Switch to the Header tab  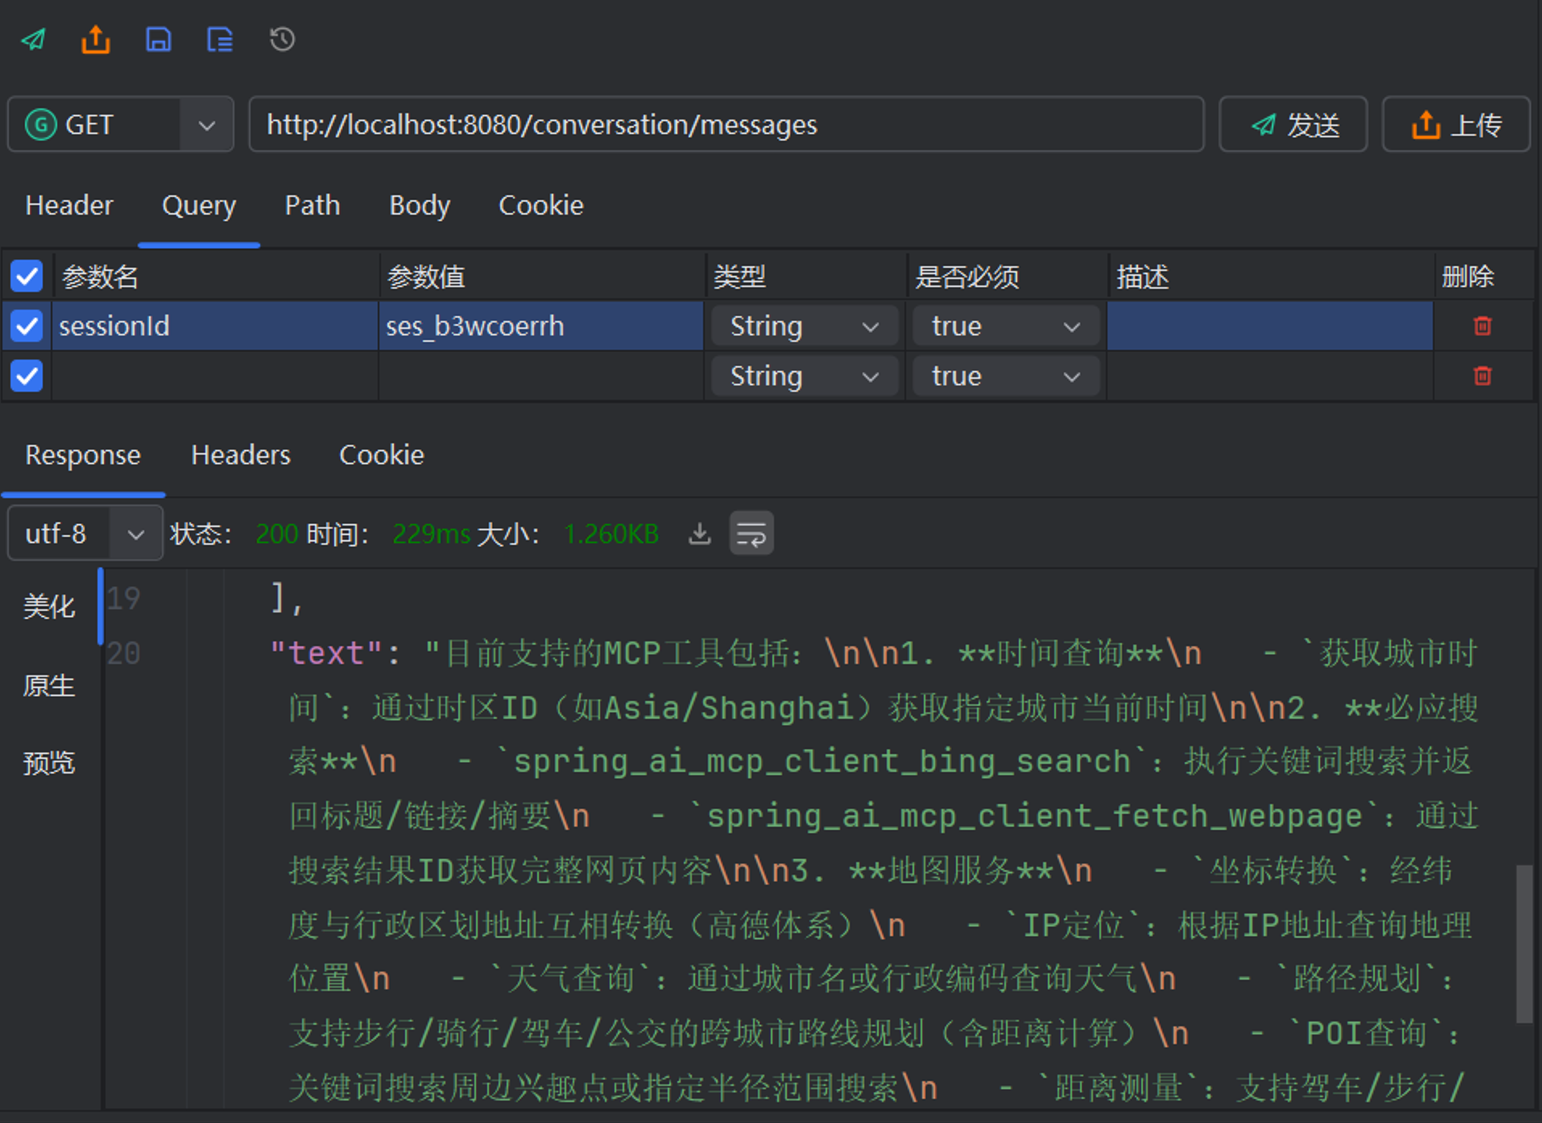point(69,205)
